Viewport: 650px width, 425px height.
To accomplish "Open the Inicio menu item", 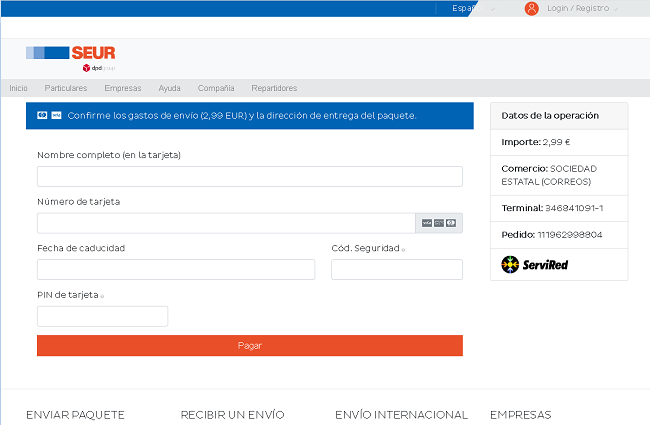I will [18, 88].
